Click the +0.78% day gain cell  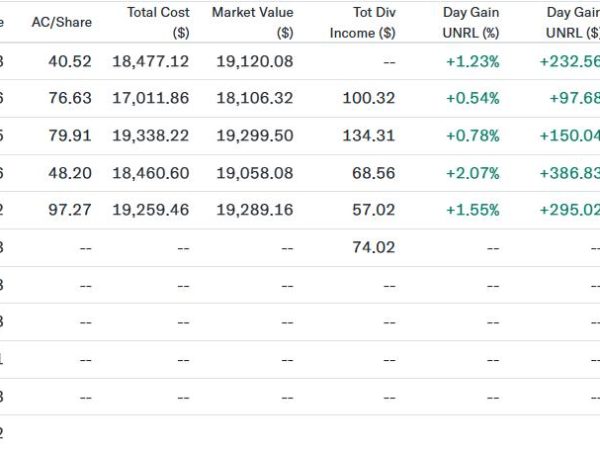pyautogui.click(x=473, y=135)
